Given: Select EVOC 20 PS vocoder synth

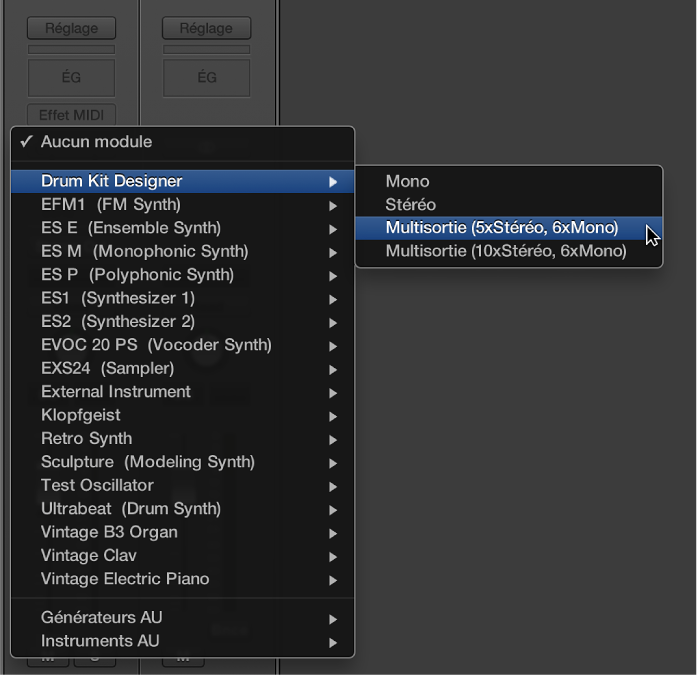Looking at the screenshot, I should coord(183,345).
